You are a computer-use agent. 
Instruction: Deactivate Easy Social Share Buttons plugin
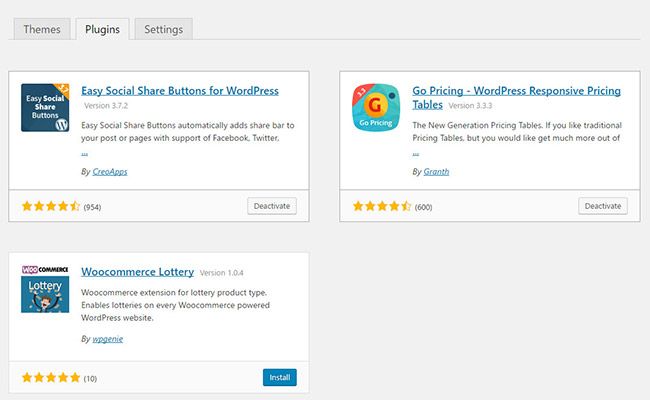point(272,206)
